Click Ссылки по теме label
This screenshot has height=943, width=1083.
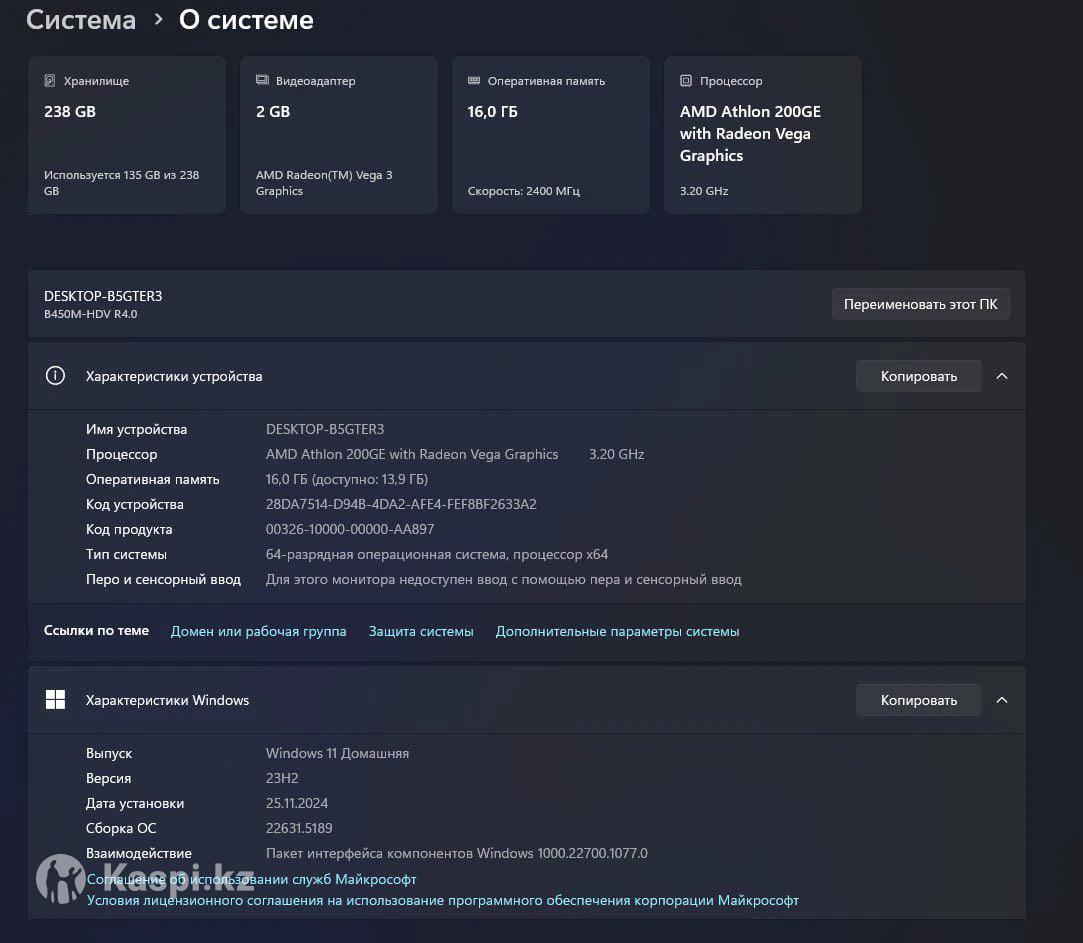coord(96,630)
